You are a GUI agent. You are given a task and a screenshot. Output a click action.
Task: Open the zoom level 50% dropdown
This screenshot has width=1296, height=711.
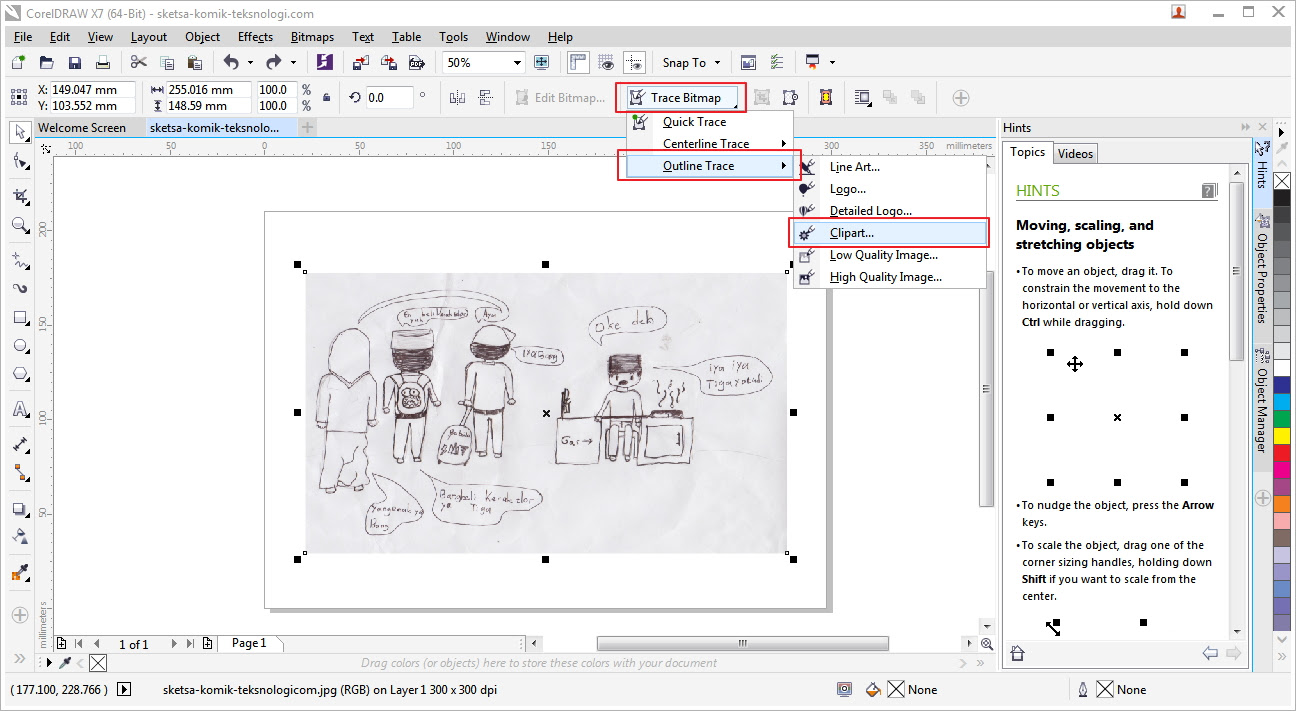(x=517, y=62)
